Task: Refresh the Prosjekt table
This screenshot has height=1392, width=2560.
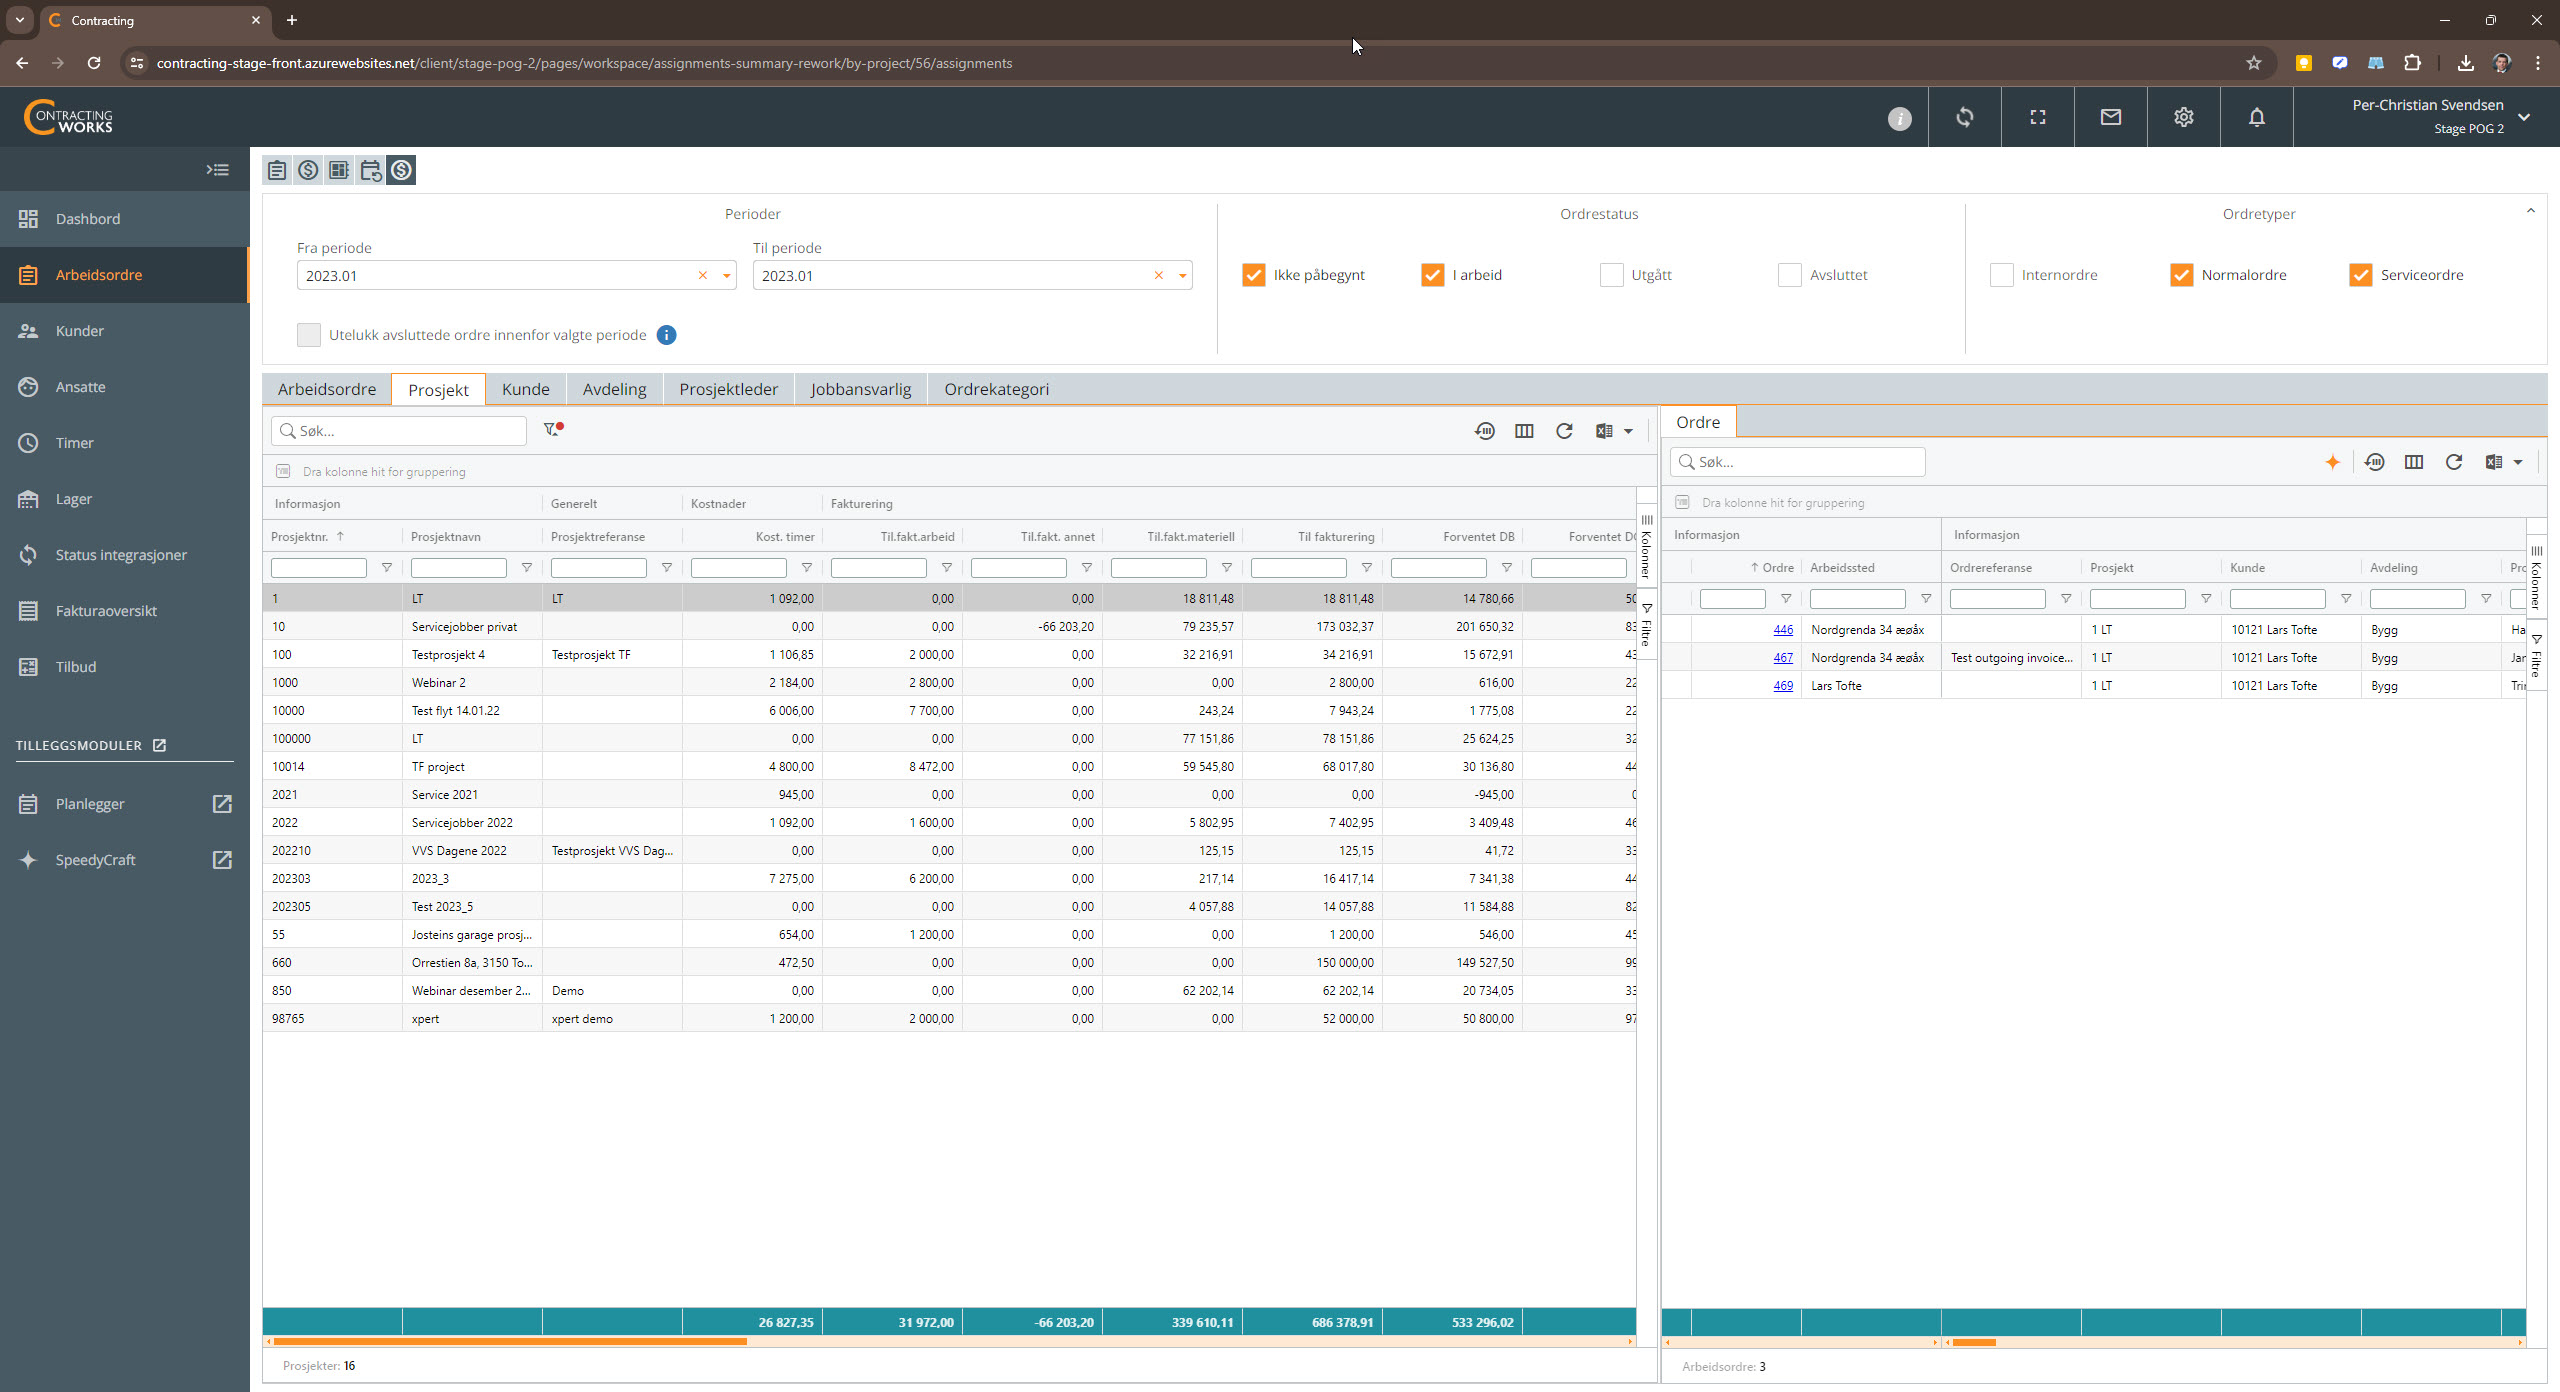Action: click(1564, 431)
